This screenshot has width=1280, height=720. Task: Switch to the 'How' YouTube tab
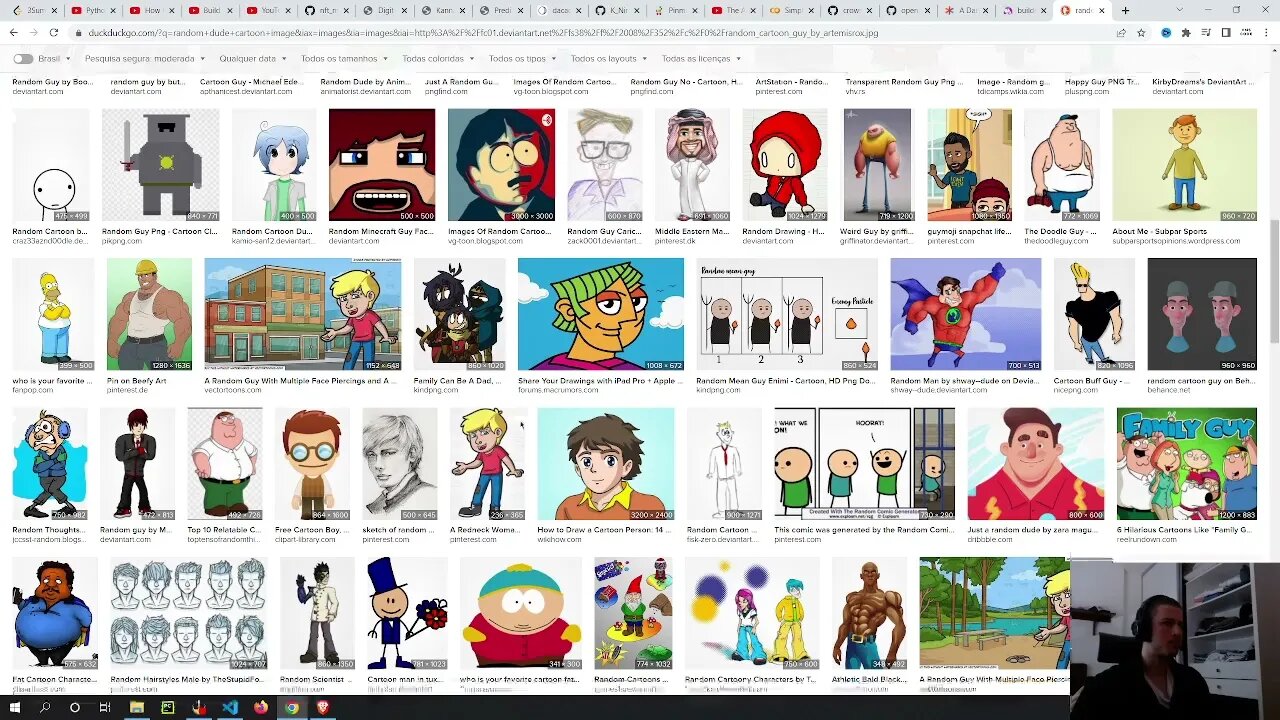click(150, 10)
